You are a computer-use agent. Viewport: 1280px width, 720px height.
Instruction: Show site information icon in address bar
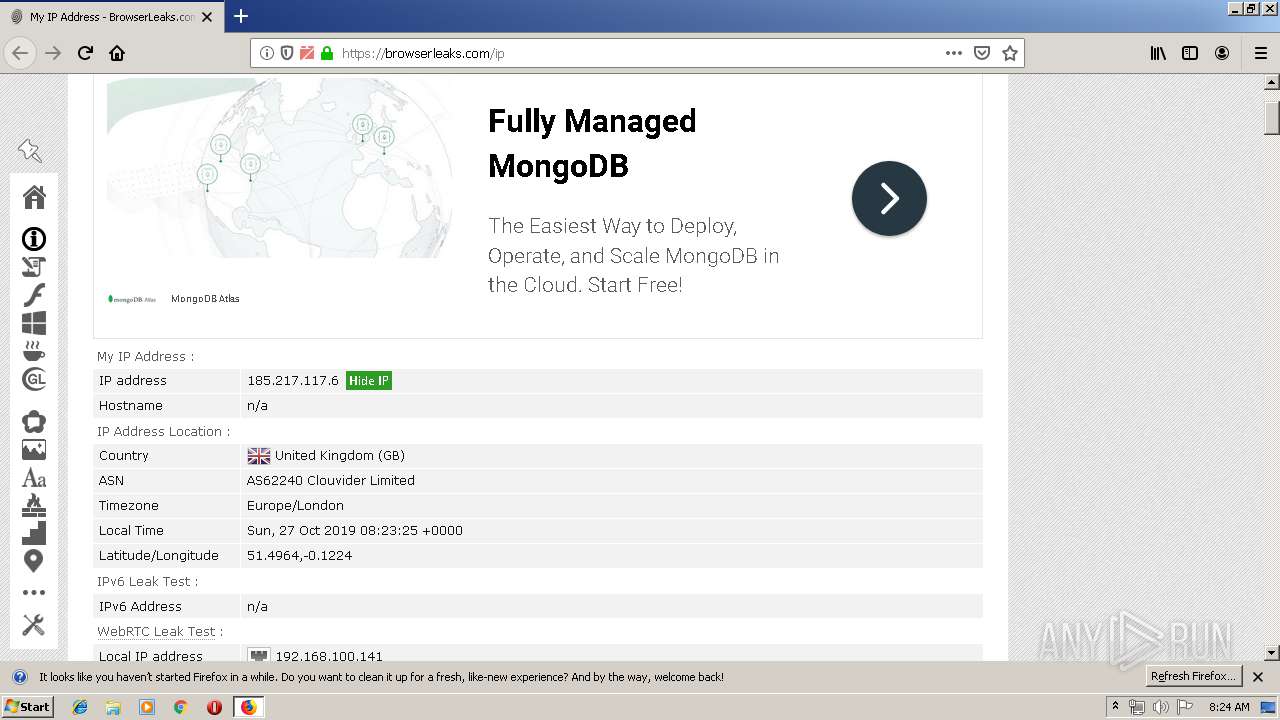point(267,53)
